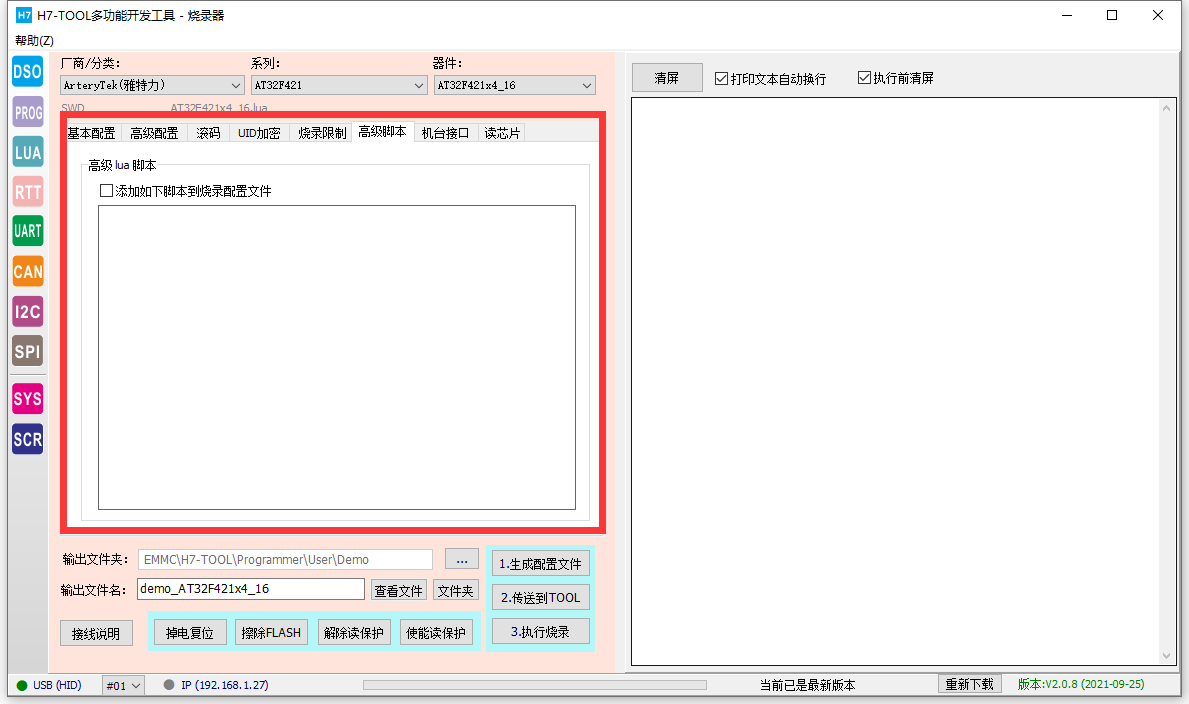Open the RTT viewer tool

pyautogui.click(x=27, y=192)
